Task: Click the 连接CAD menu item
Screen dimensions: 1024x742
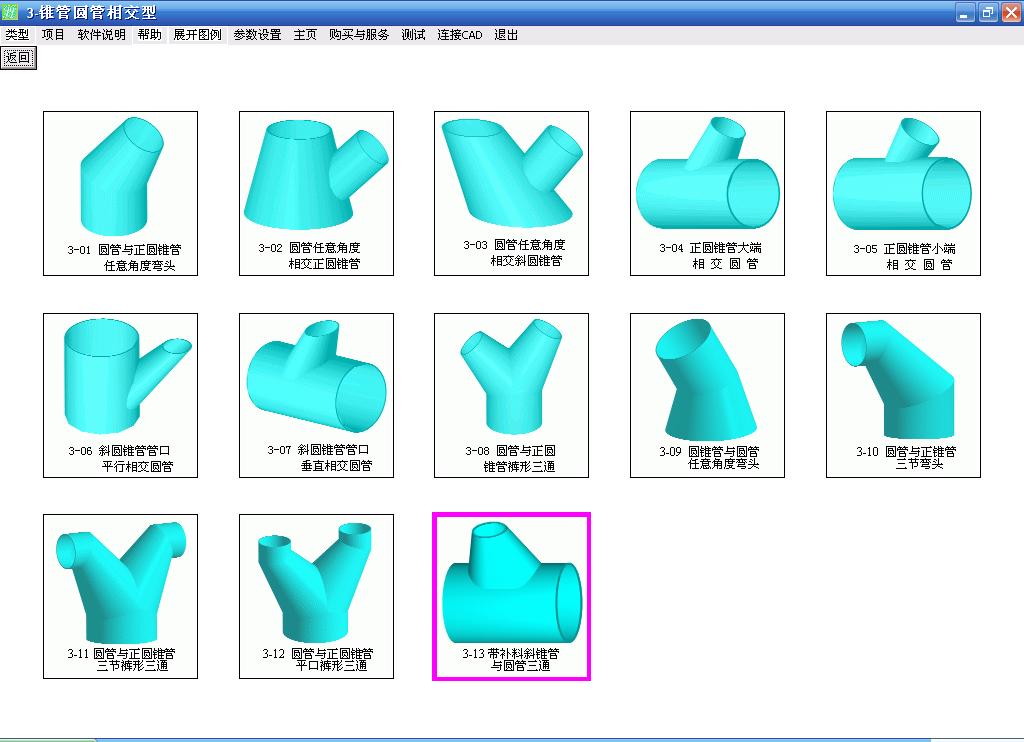Action: click(460, 35)
